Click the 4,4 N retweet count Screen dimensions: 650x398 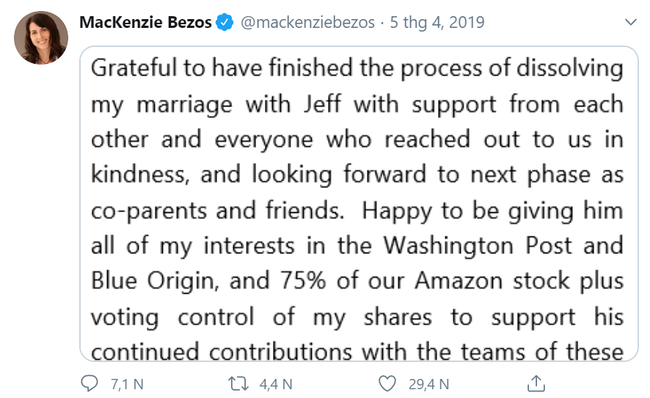point(276,384)
